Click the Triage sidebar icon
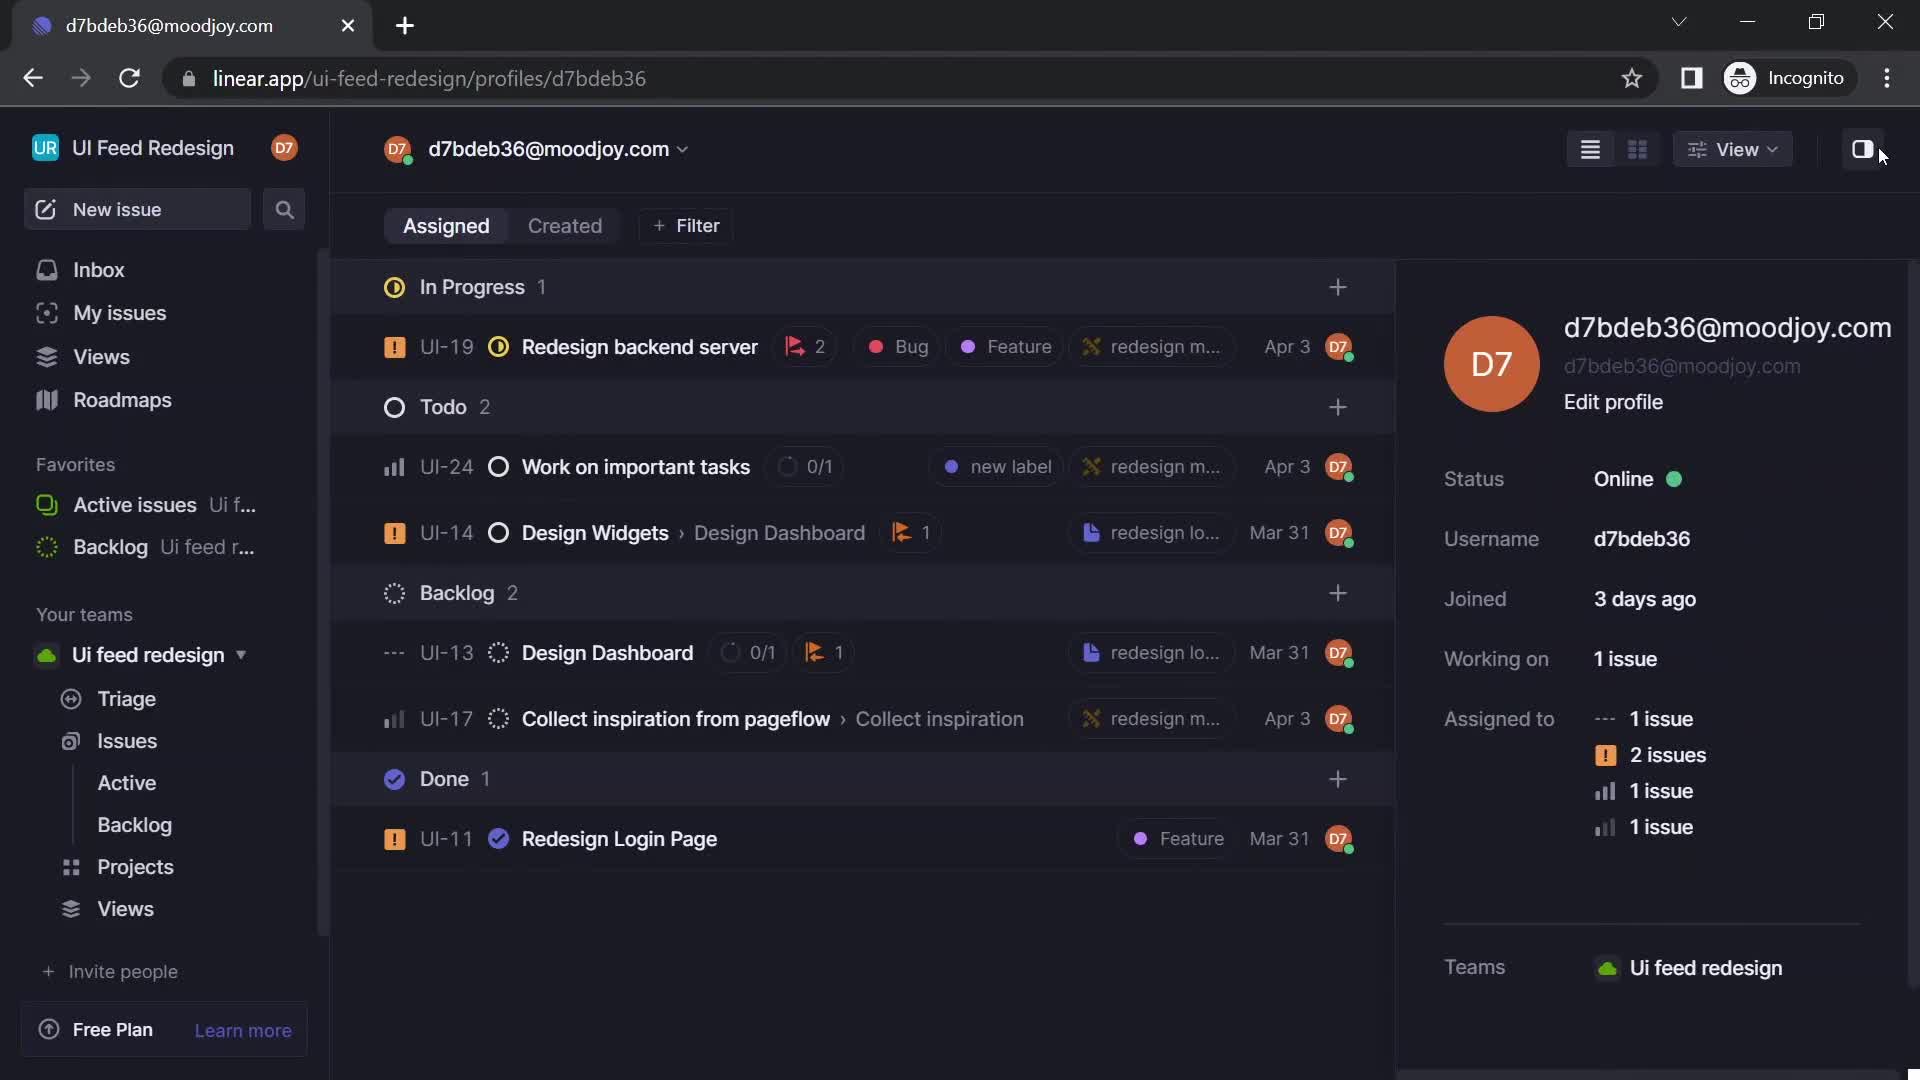1920x1080 pixels. (71, 699)
